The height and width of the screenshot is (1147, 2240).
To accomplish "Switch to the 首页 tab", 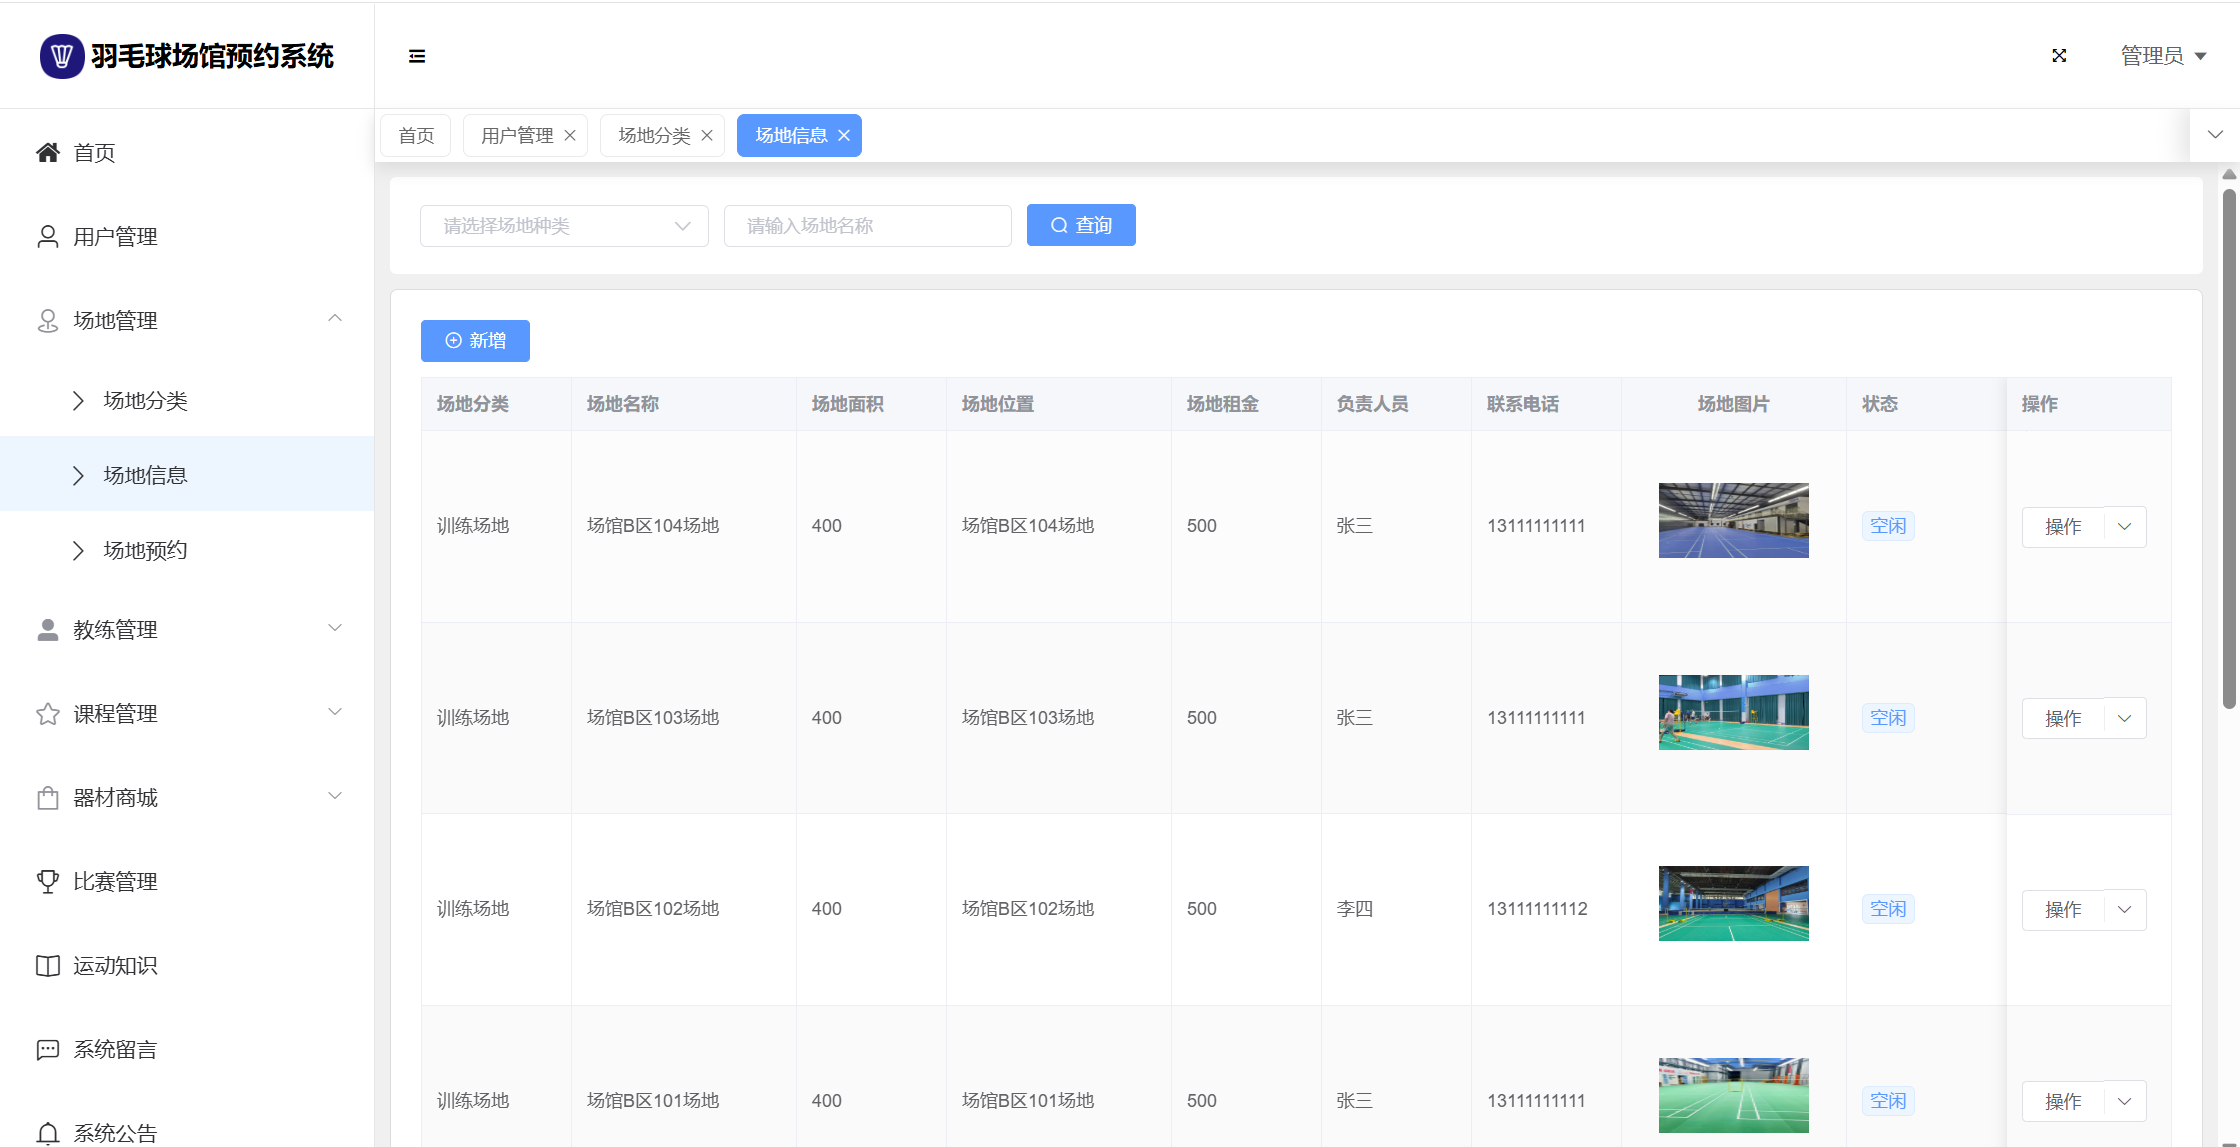I will [x=416, y=135].
